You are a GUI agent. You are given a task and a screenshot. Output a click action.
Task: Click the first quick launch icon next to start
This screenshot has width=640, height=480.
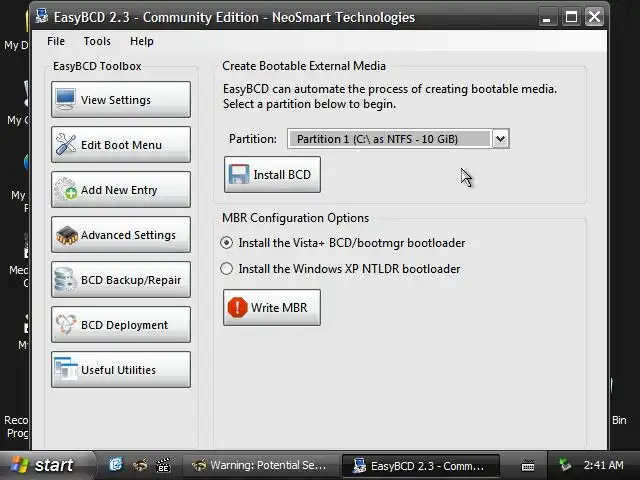click(x=116, y=464)
